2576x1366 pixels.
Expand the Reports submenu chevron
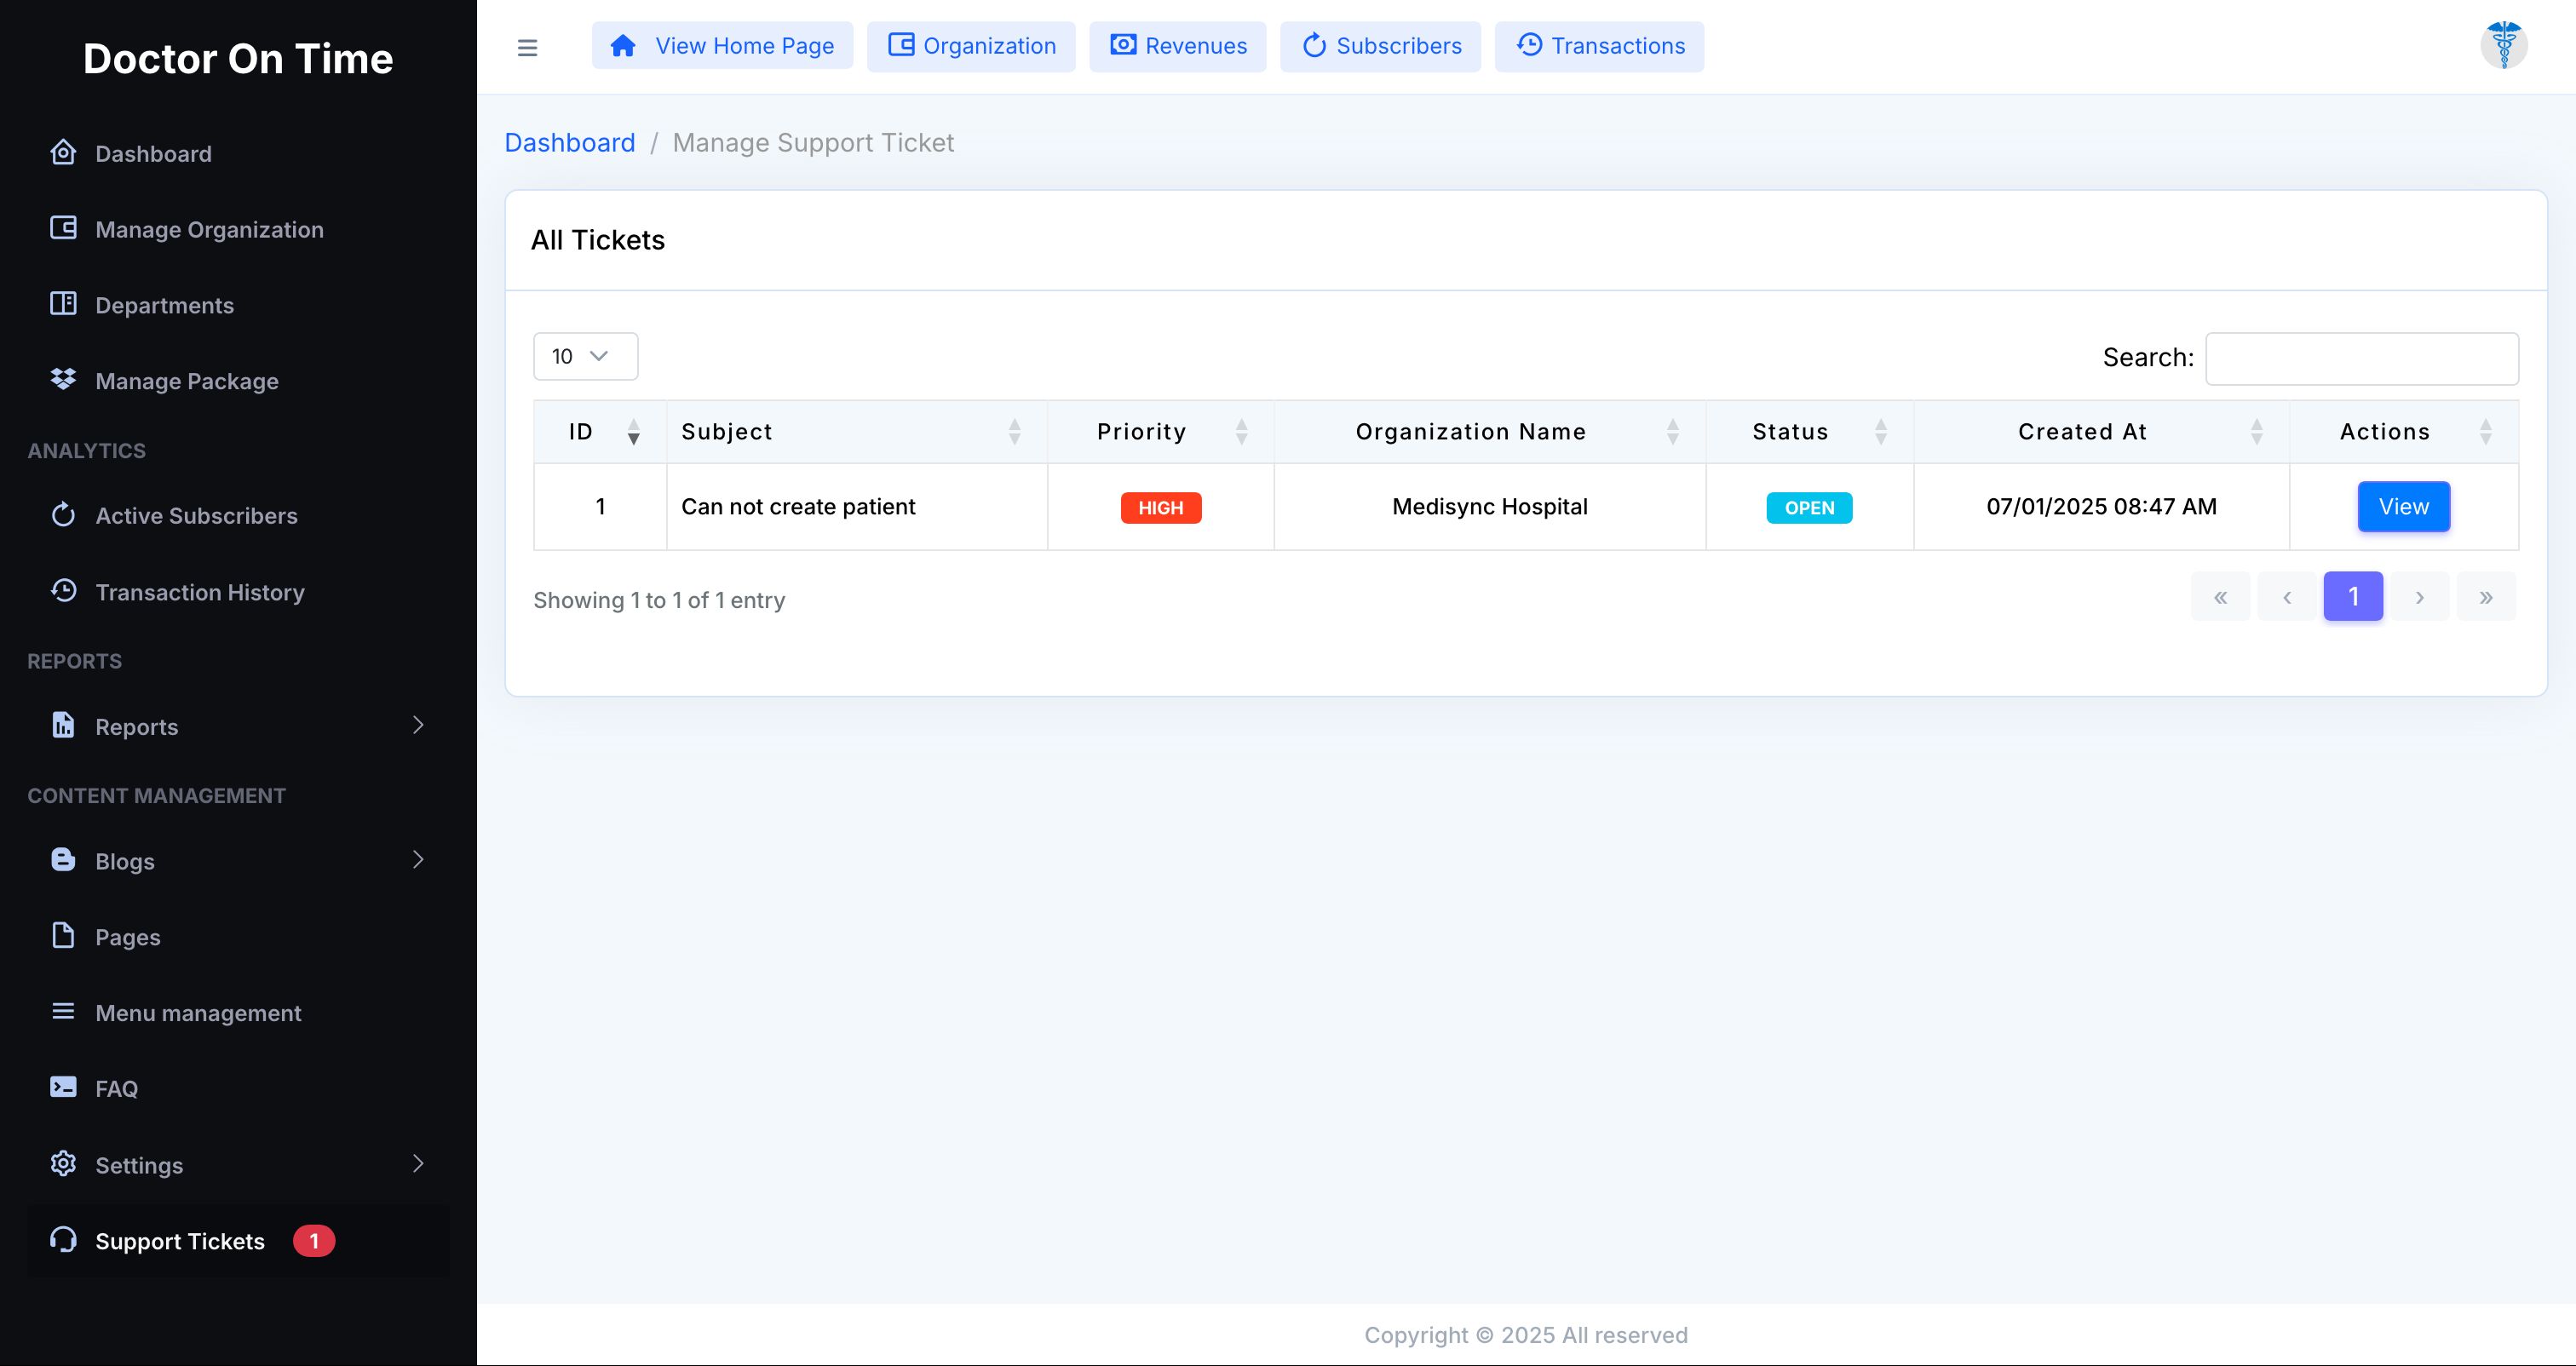coord(418,725)
